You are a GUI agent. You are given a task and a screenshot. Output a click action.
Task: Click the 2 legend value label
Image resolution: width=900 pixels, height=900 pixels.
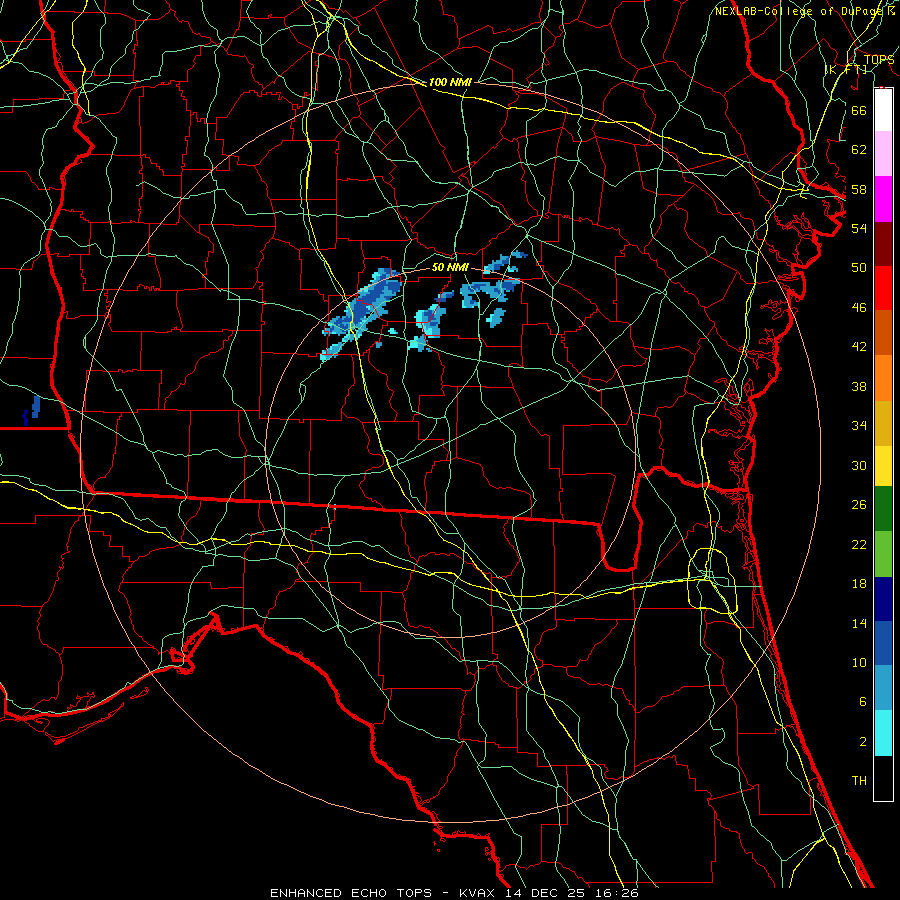point(862,742)
